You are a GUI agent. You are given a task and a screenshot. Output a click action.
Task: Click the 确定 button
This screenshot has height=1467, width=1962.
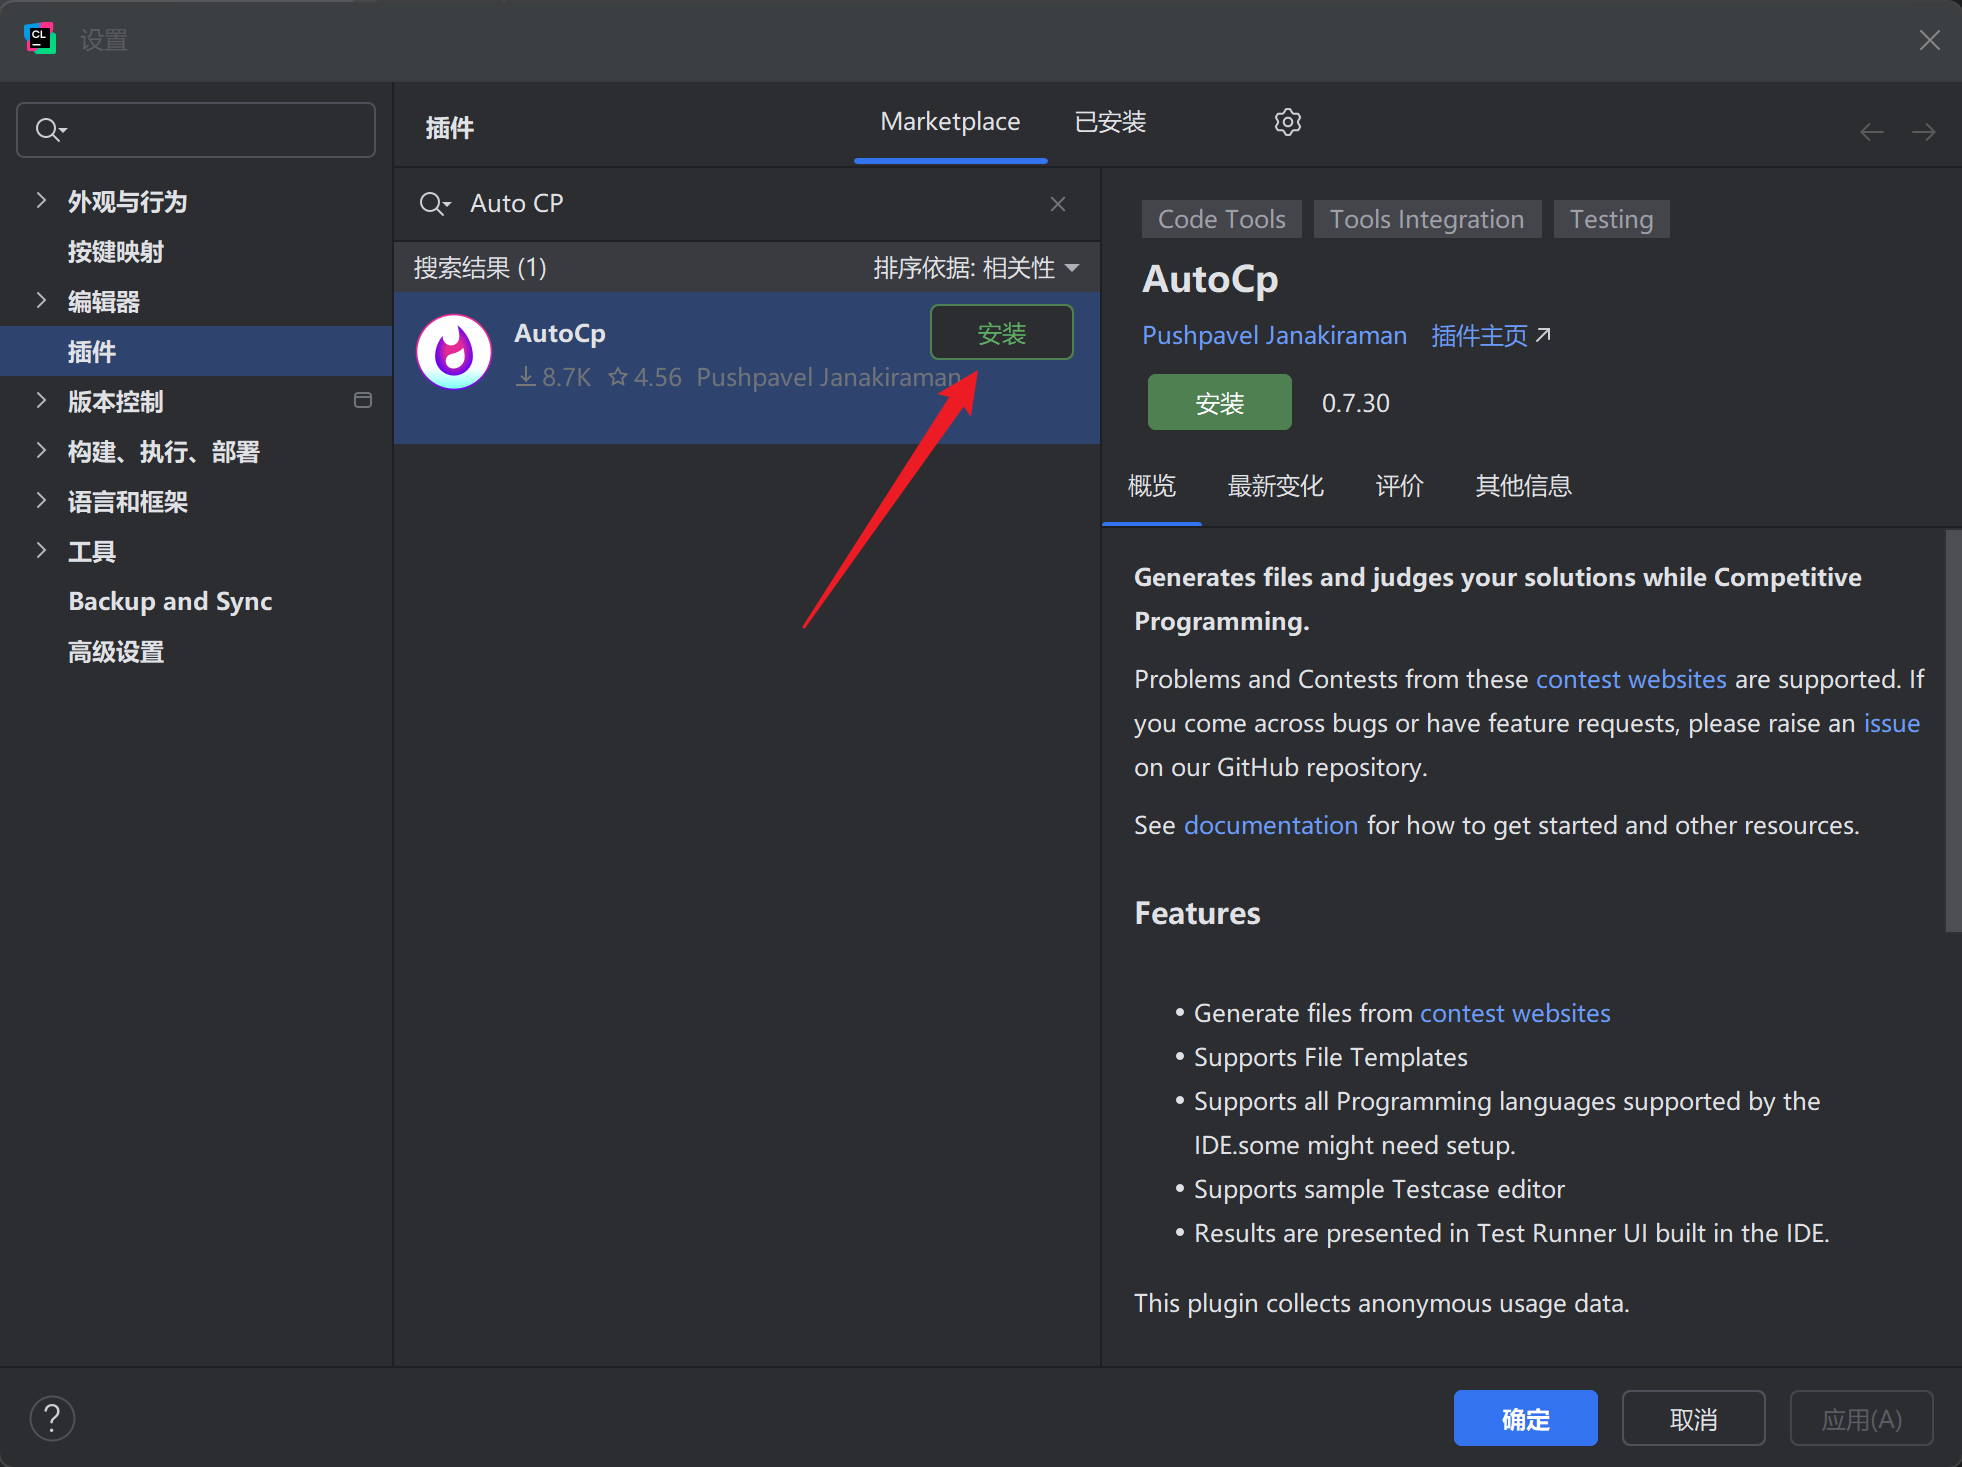point(1525,1418)
